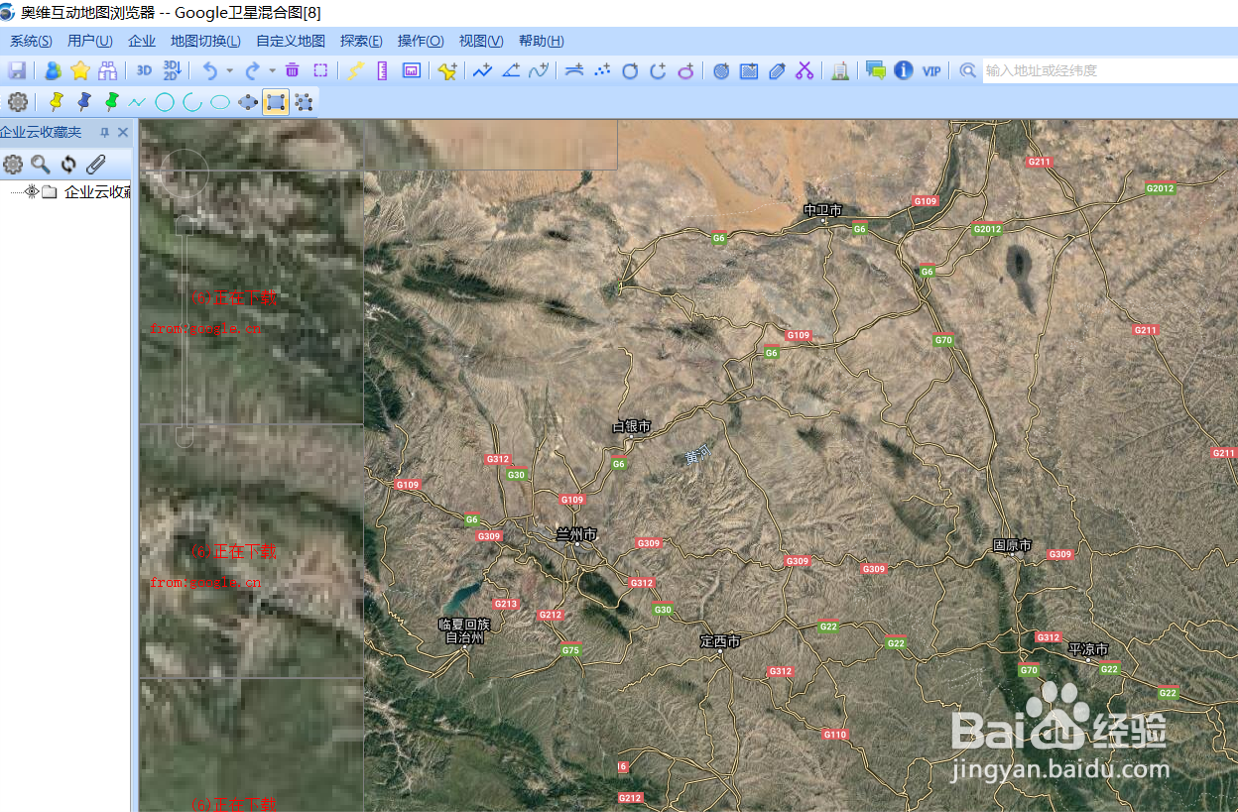This screenshot has height=812, width=1238.
Task: Toggle visibility eye of 企业云收藏 folder
Action: [31, 192]
